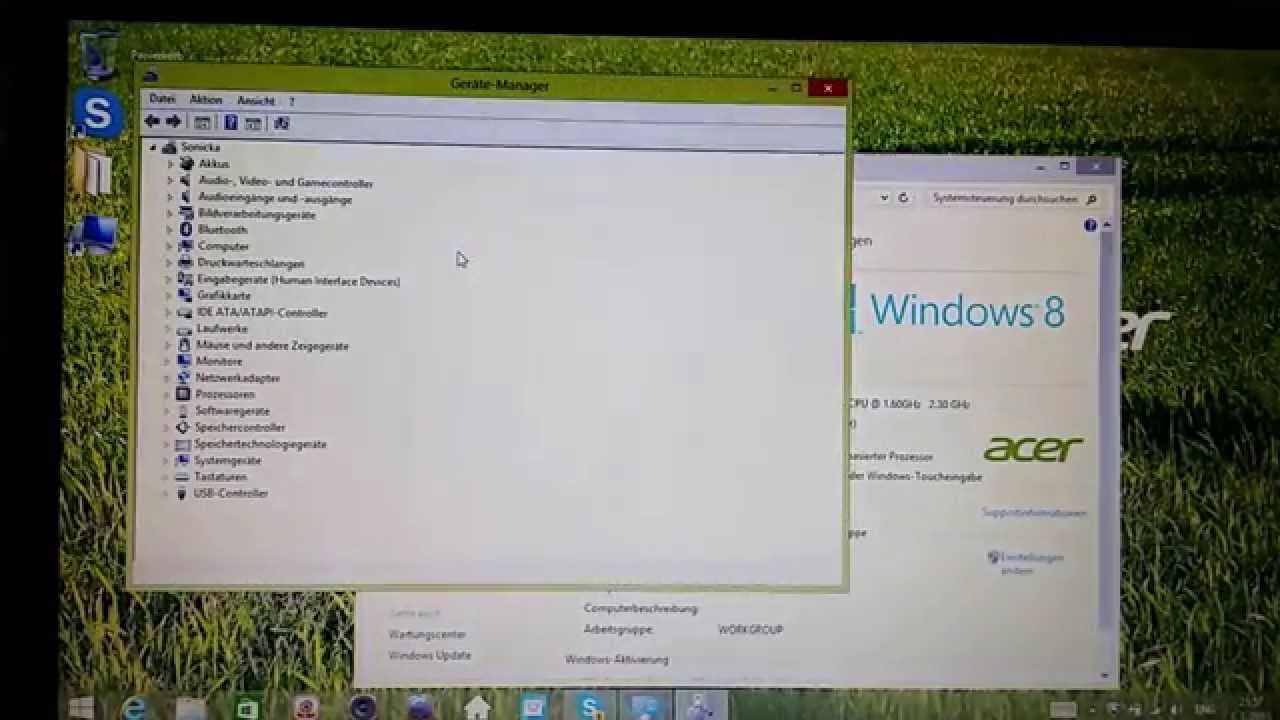Select the Softwaregeräte row
This screenshot has height=720, width=1280.
click(x=232, y=411)
